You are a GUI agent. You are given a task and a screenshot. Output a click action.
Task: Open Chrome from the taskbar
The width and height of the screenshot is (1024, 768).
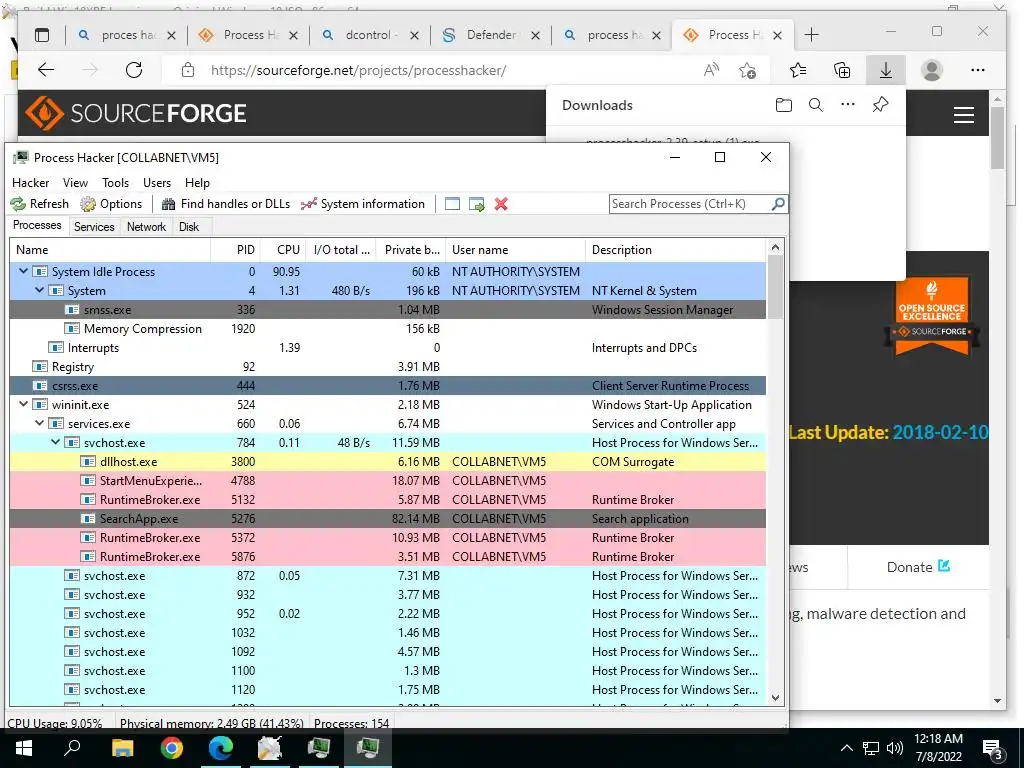tap(171, 748)
